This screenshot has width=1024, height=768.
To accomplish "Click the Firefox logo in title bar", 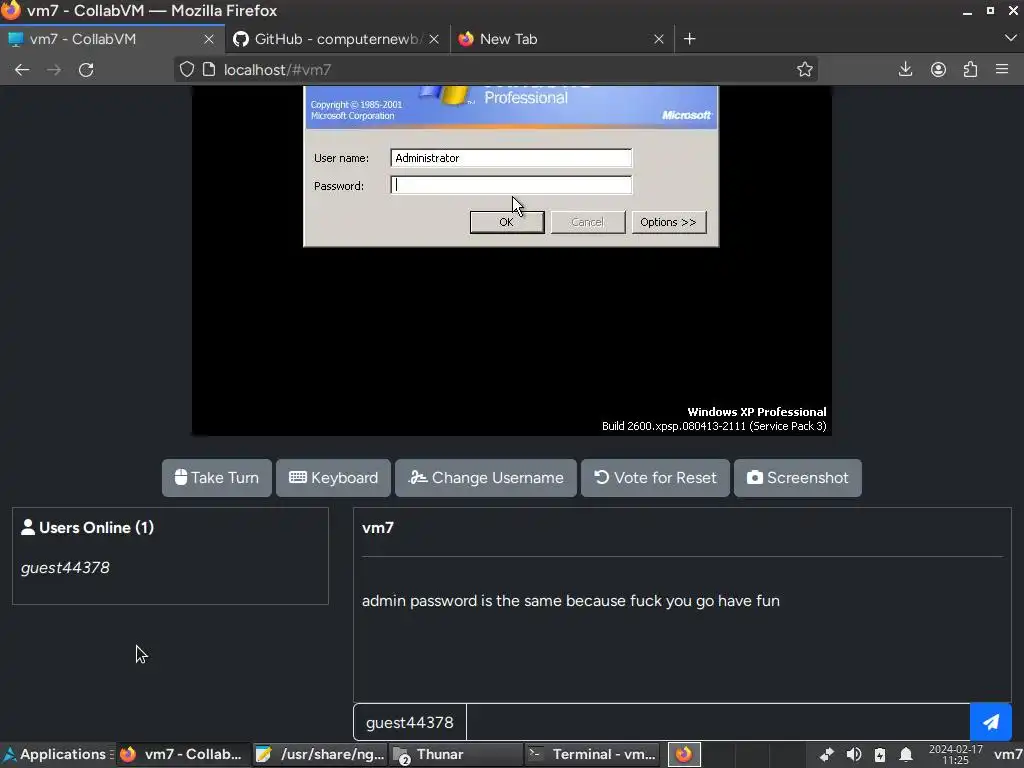I will pos(11,10).
